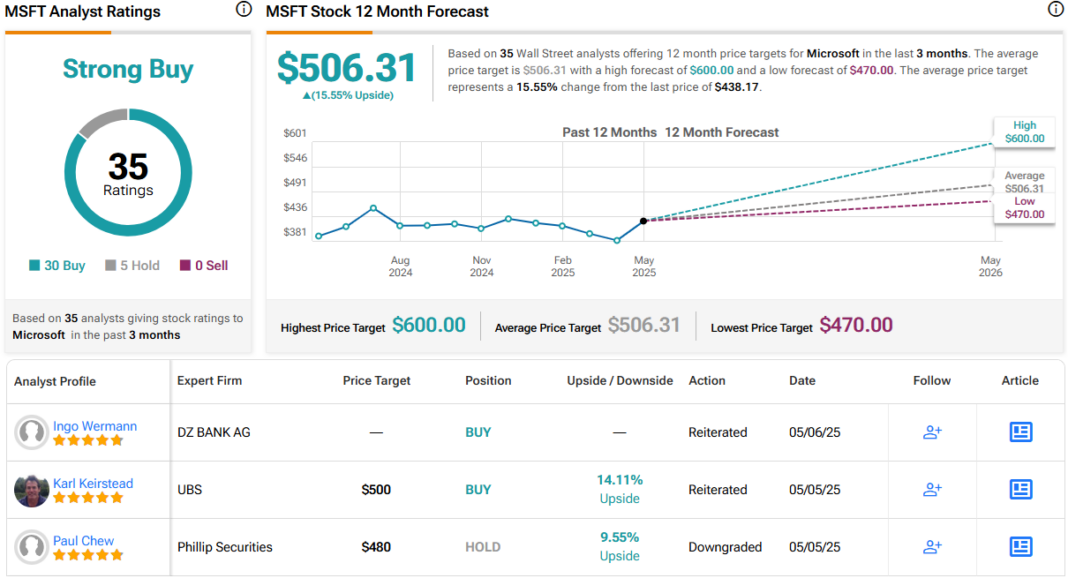
Task: Click the 30 Buy legend item
Action: (58, 266)
